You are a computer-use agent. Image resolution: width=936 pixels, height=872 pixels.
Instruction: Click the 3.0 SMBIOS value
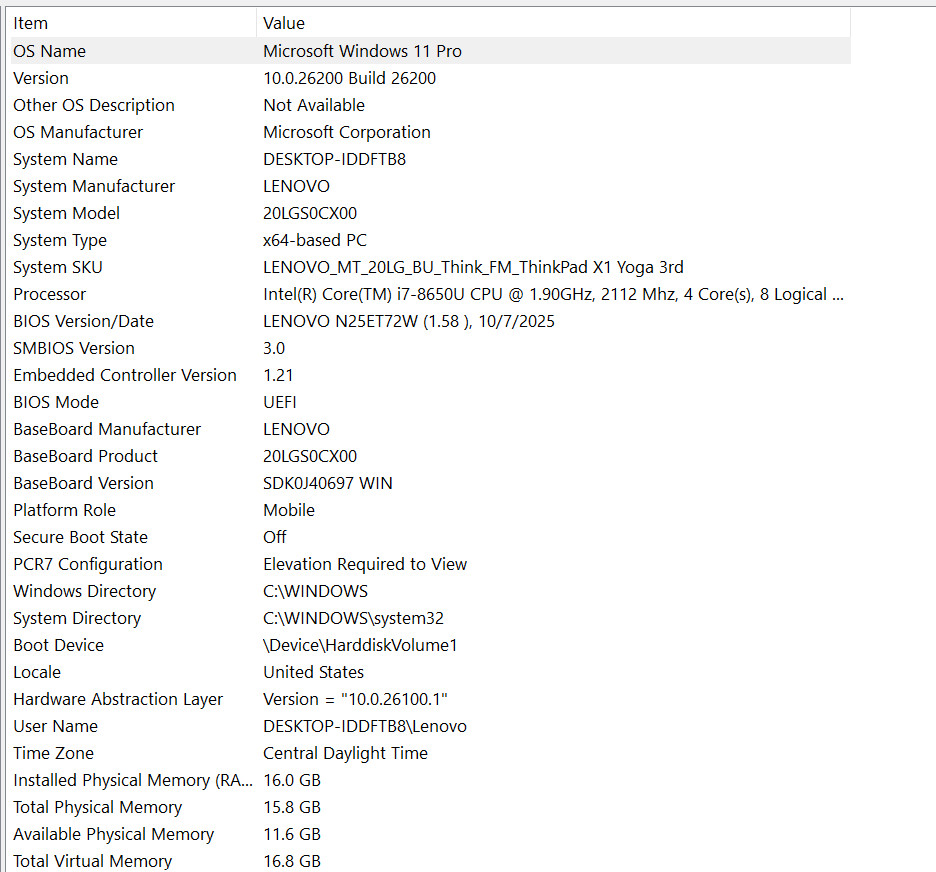(x=274, y=348)
